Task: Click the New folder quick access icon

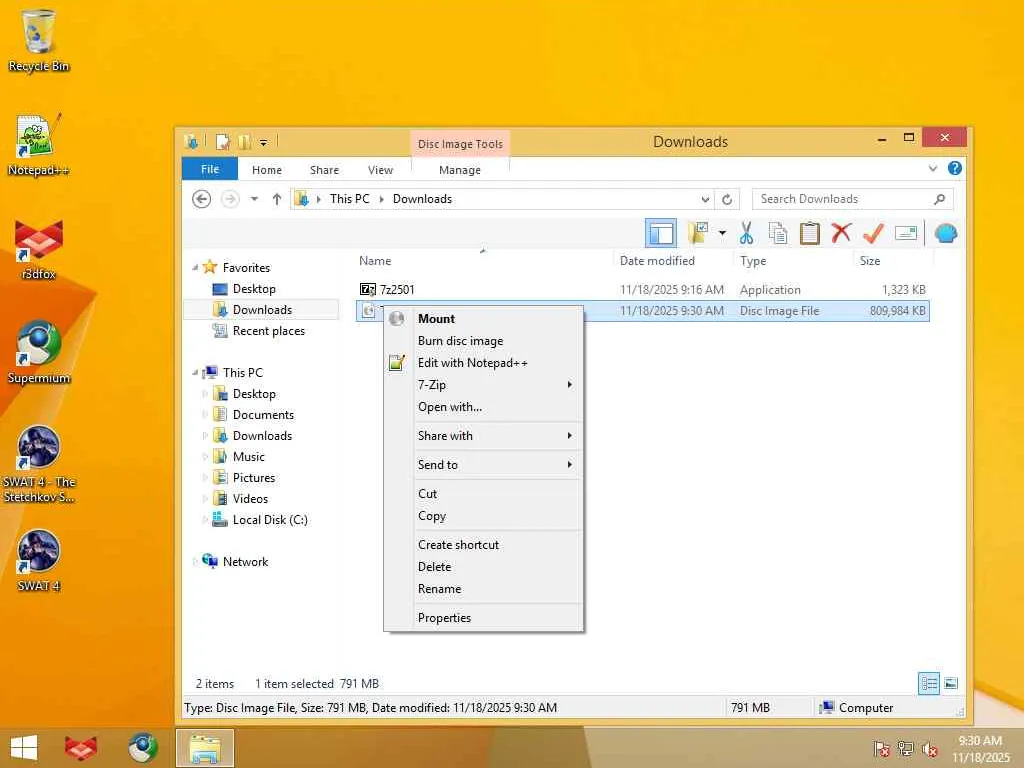Action: click(x=244, y=141)
